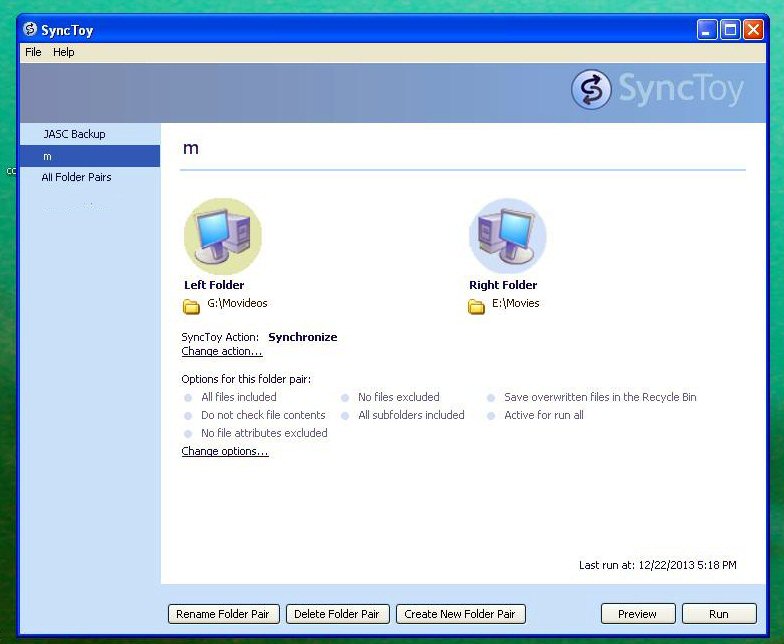Open the File menu
784x644 pixels.
(33, 52)
